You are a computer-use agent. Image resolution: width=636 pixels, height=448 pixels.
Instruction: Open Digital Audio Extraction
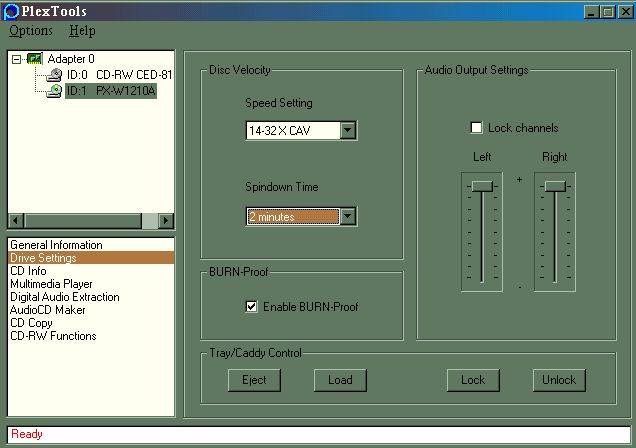pyautogui.click(x=91, y=297)
